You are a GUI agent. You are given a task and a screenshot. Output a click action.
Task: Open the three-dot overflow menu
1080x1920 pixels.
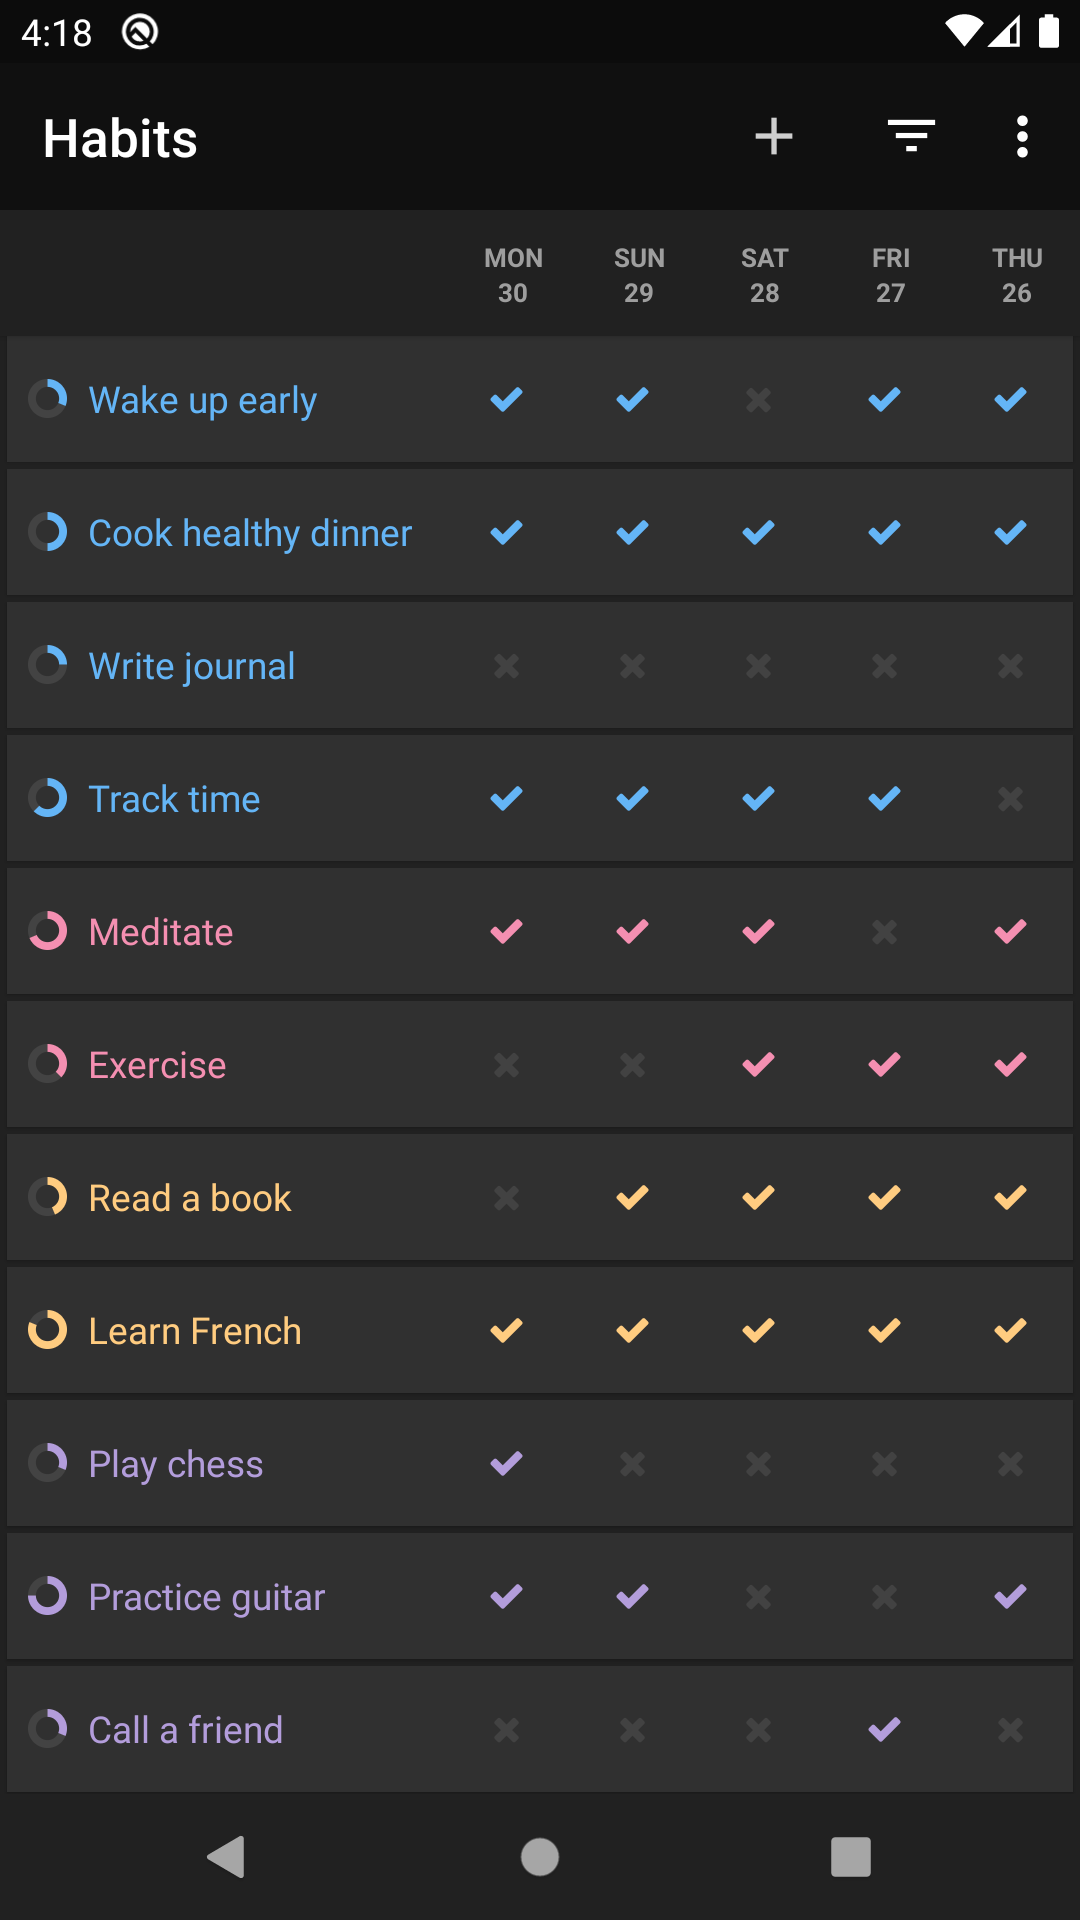(1021, 137)
